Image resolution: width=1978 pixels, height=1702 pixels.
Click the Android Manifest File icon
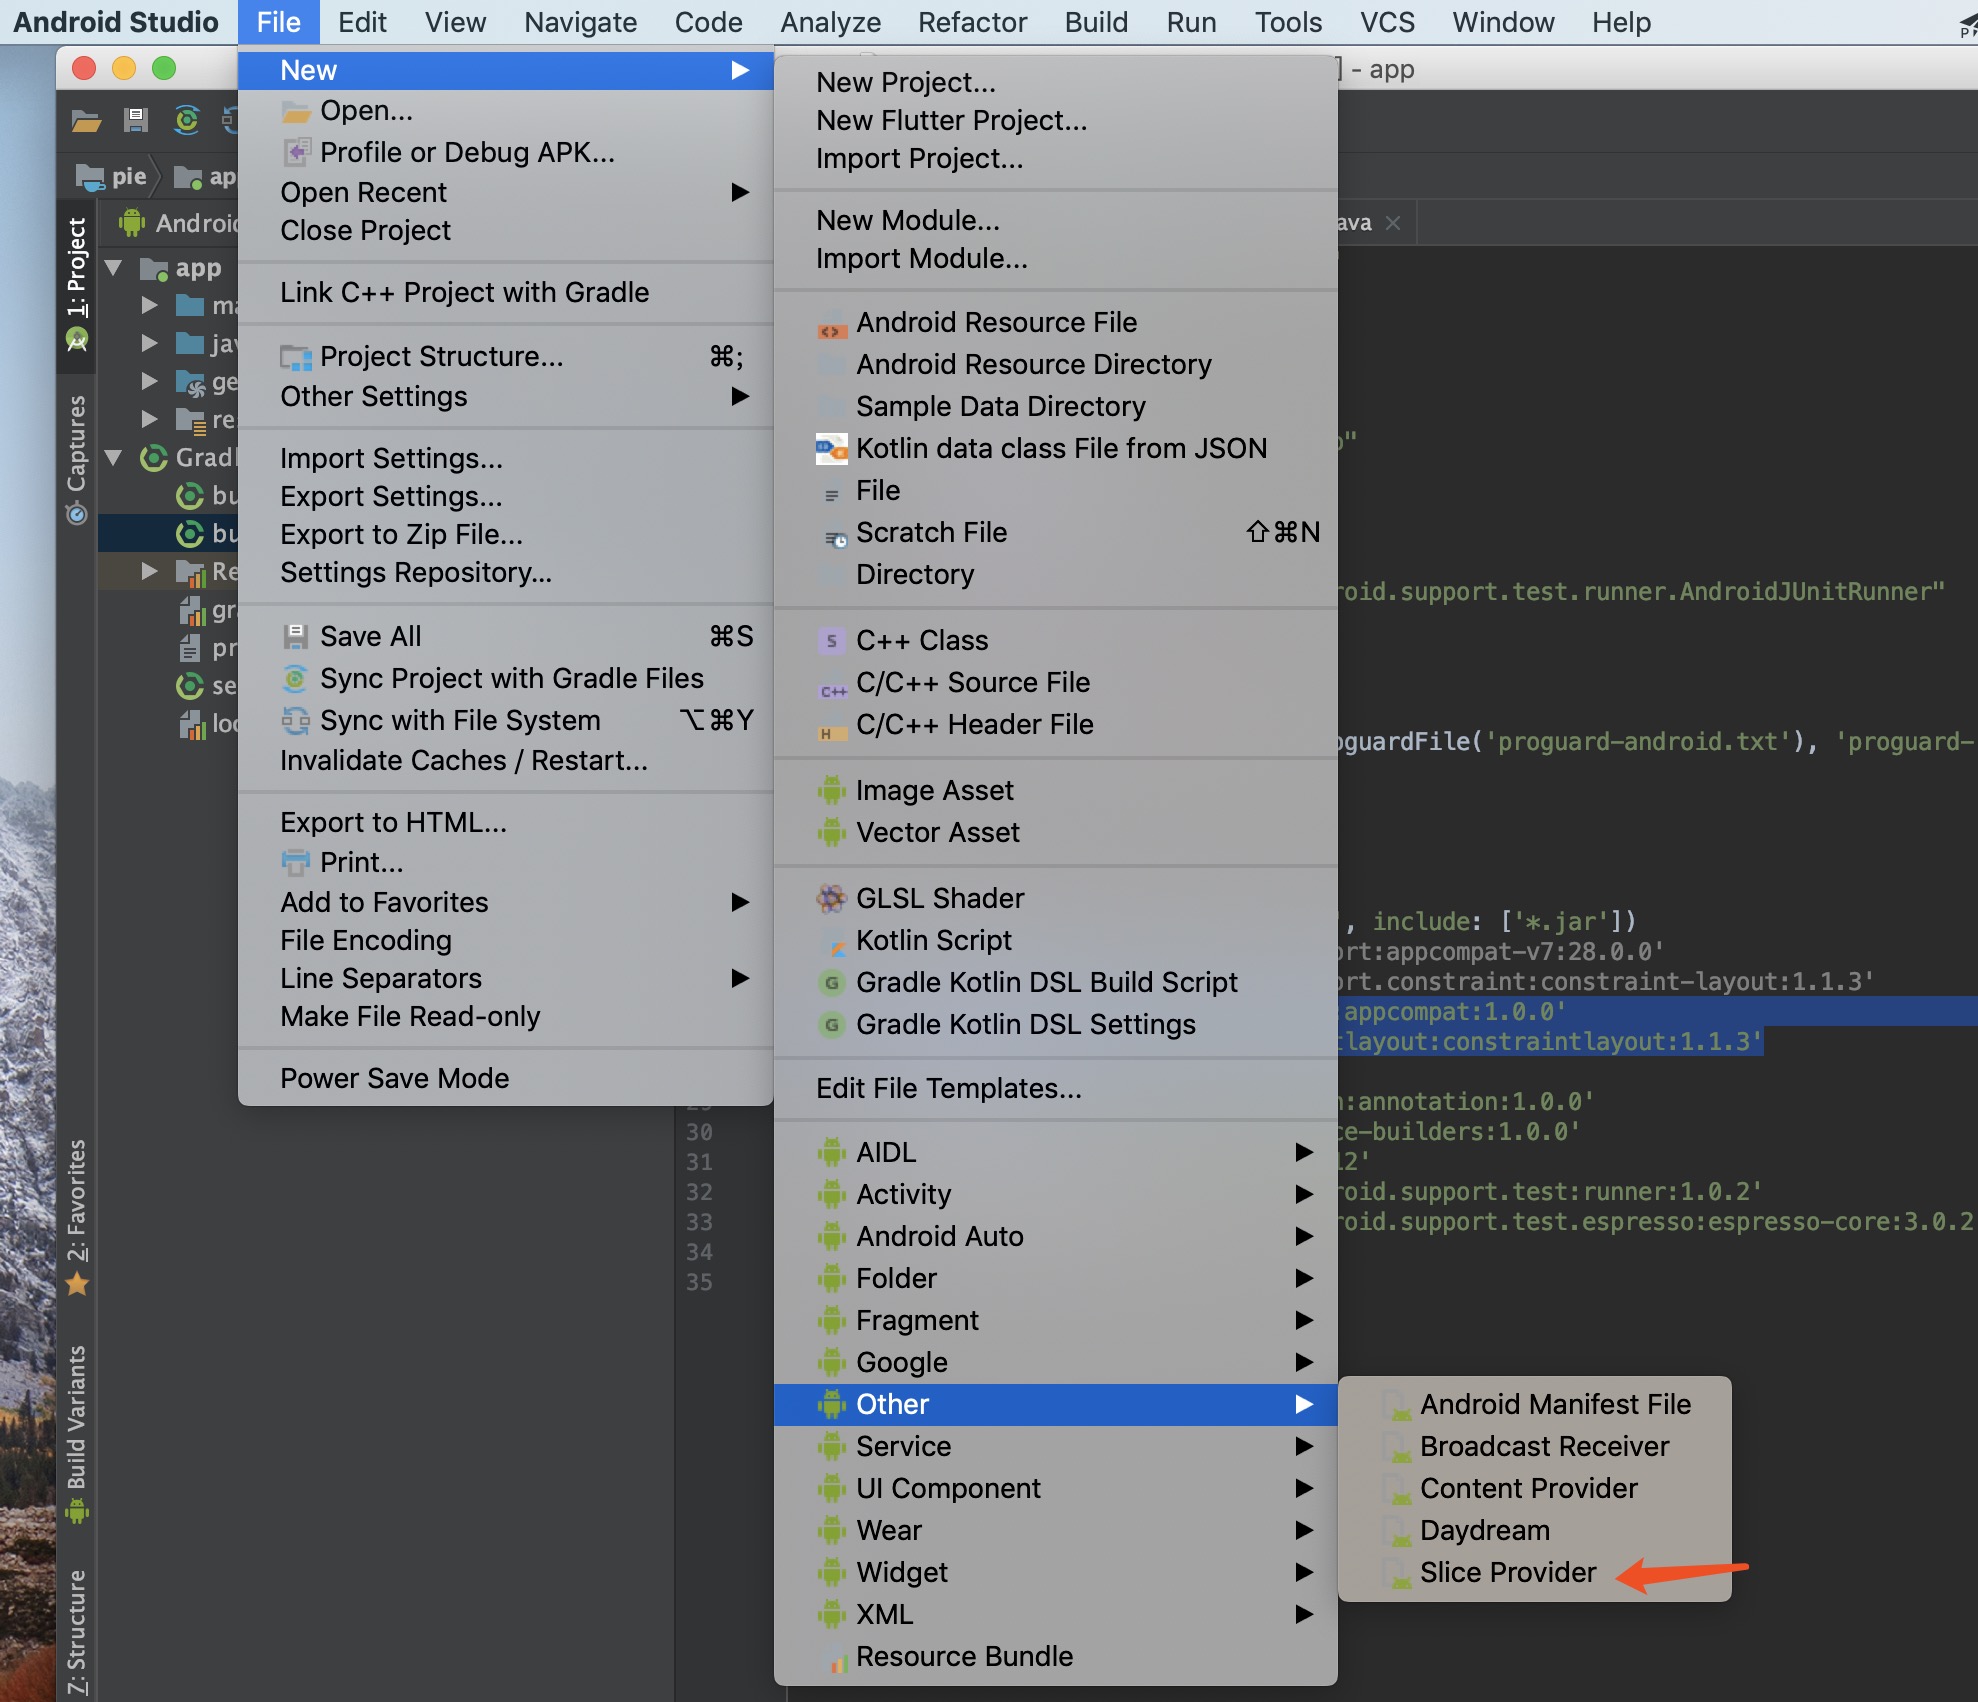1396,1406
